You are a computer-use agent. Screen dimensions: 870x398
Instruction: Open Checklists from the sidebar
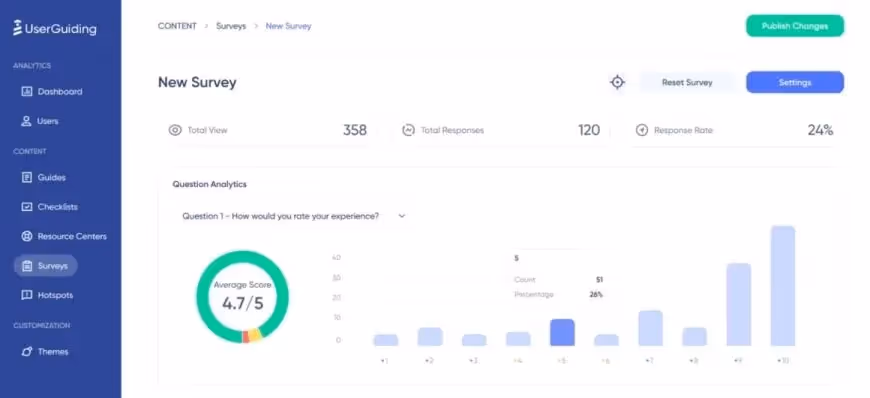pos(49,207)
